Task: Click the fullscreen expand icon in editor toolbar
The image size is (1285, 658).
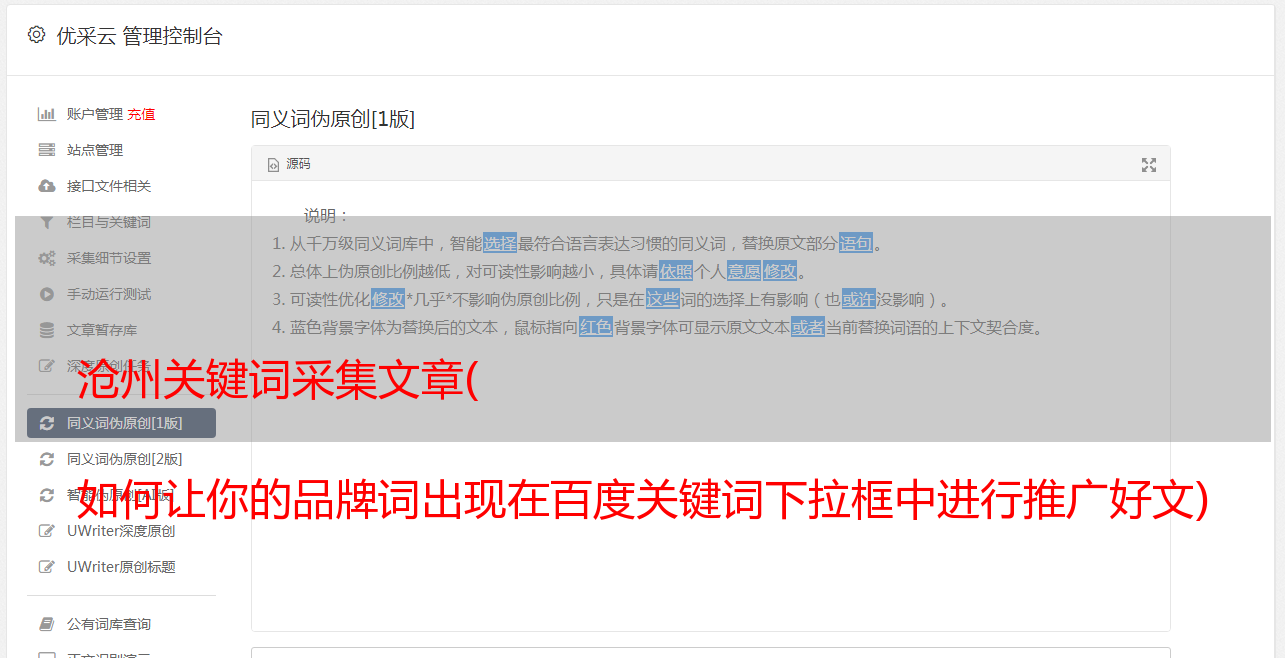Action: [x=1149, y=165]
